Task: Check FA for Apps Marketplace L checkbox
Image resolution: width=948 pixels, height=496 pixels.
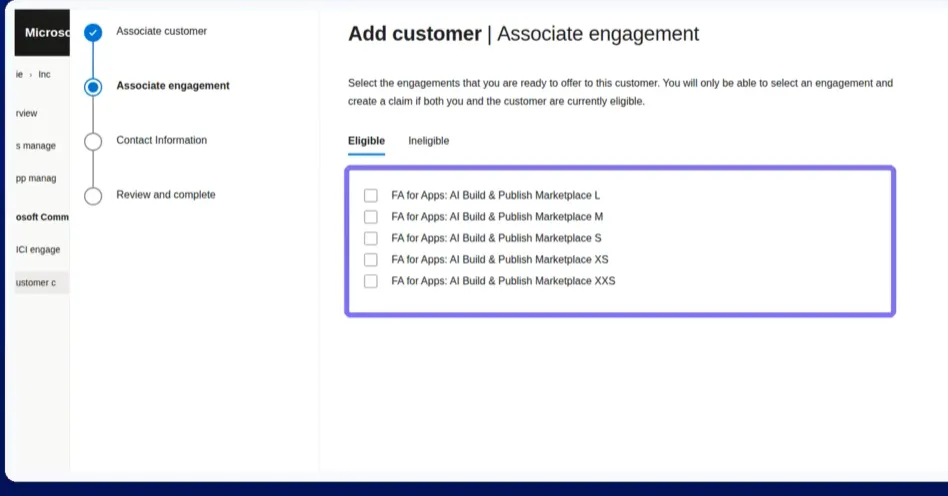Action: (x=371, y=195)
